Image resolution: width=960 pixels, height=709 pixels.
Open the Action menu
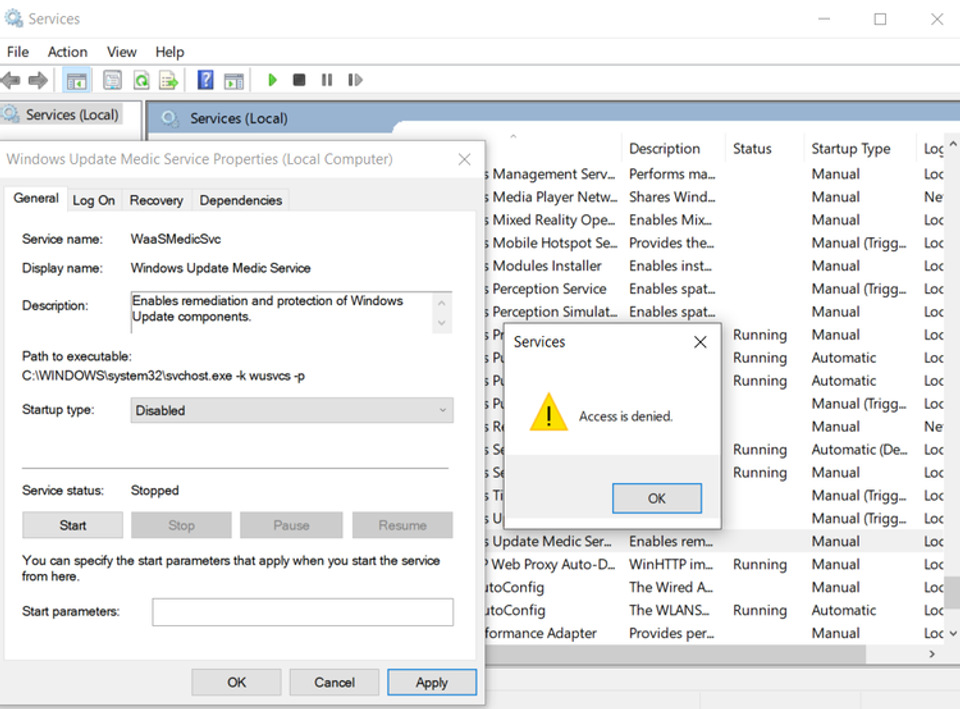67,52
